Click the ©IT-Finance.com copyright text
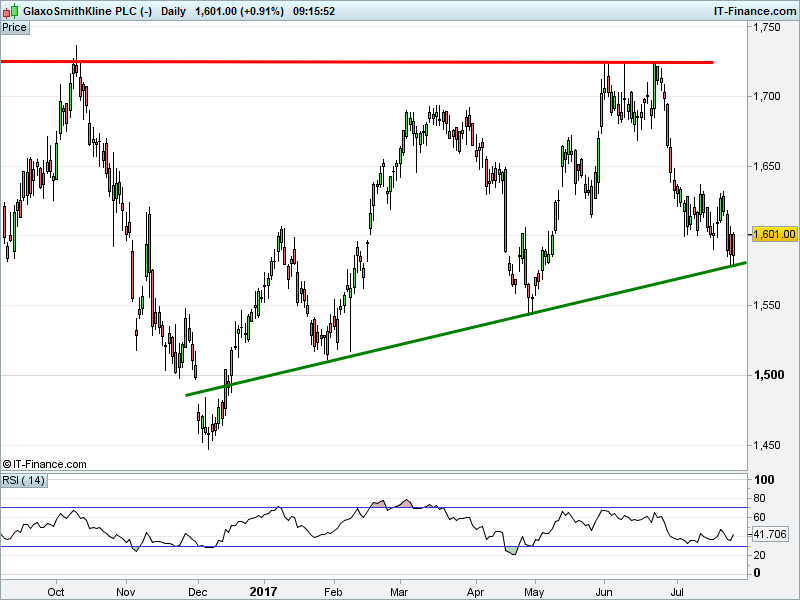This screenshot has width=800, height=600. click(x=44, y=464)
